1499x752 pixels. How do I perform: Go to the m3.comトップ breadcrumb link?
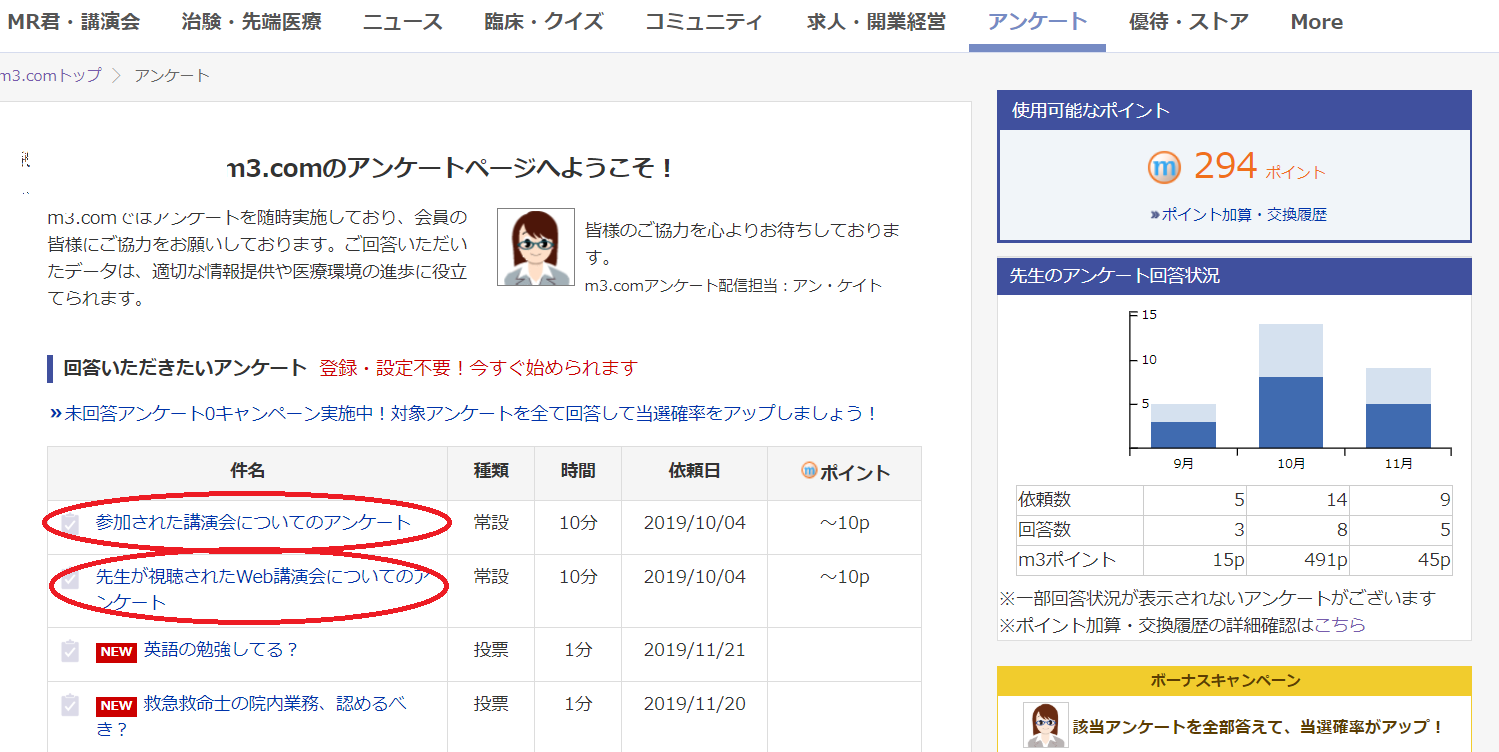[x=50, y=75]
